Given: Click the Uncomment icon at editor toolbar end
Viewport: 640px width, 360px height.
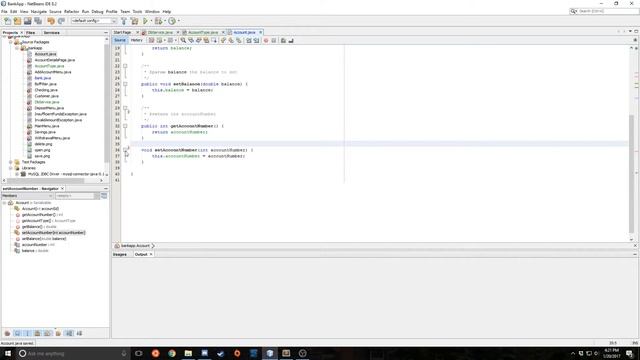Looking at the screenshot, I should (x=291, y=40).
